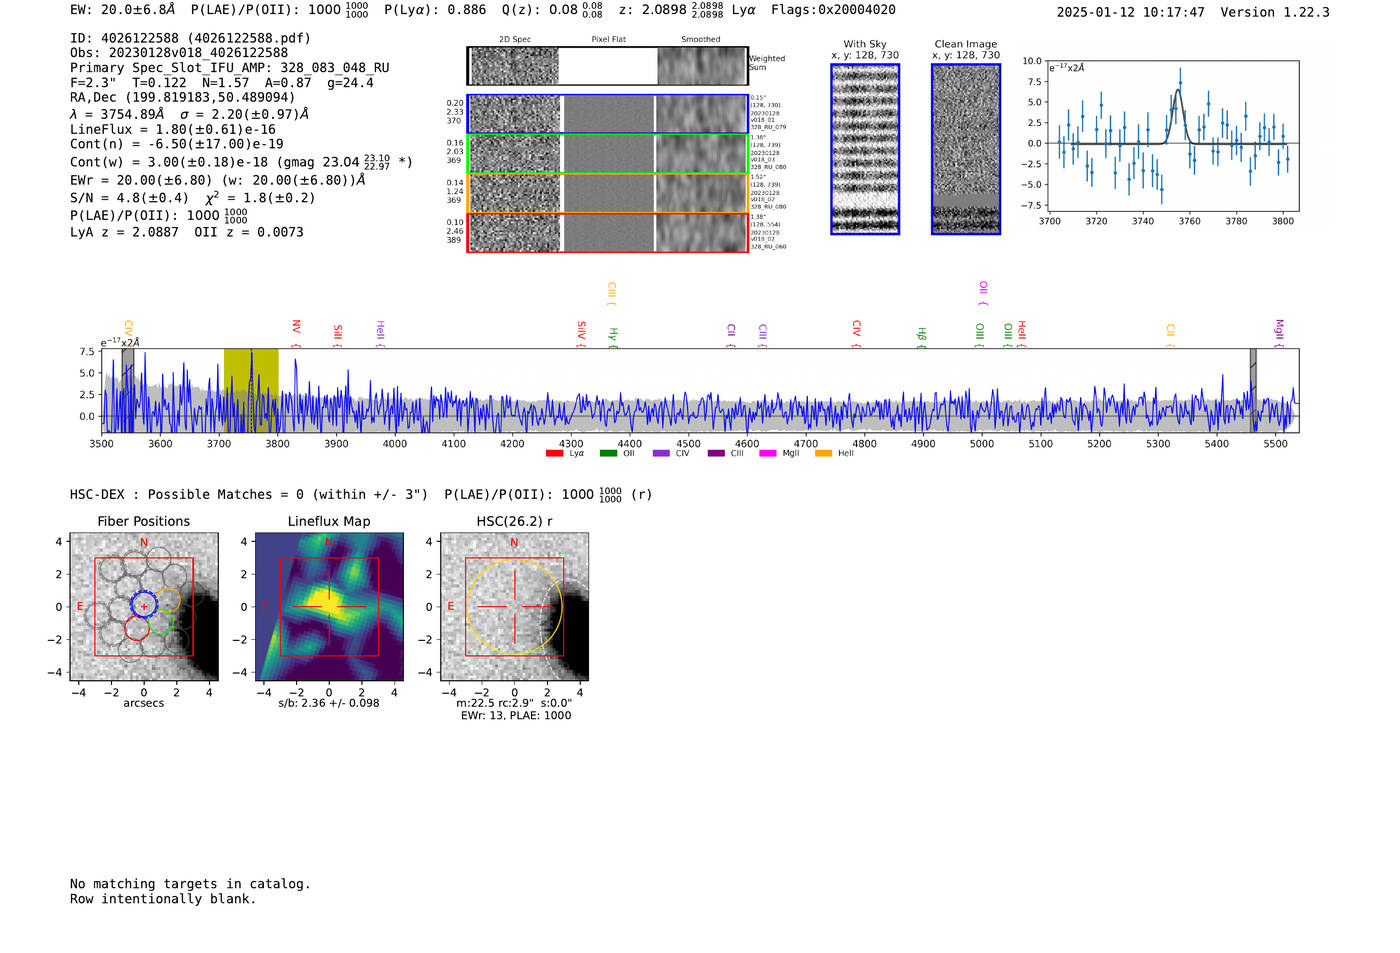
Task: Click the 'm:22.5 rc:2.9" s:0.0"' caption
Action: pos(514,703)
